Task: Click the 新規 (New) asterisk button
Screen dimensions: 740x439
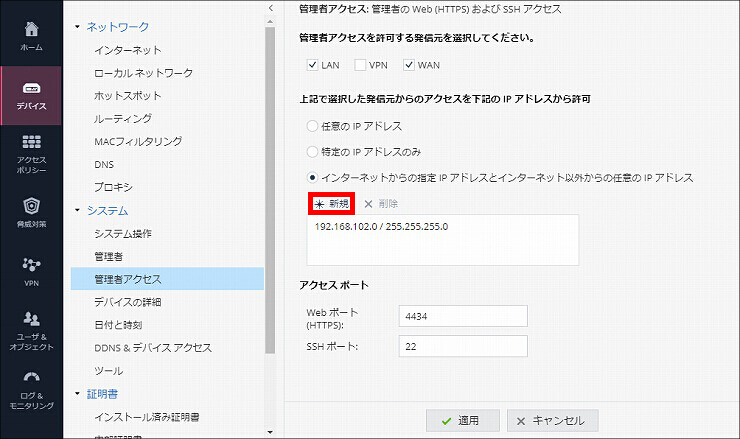Action: click(331, 203)
